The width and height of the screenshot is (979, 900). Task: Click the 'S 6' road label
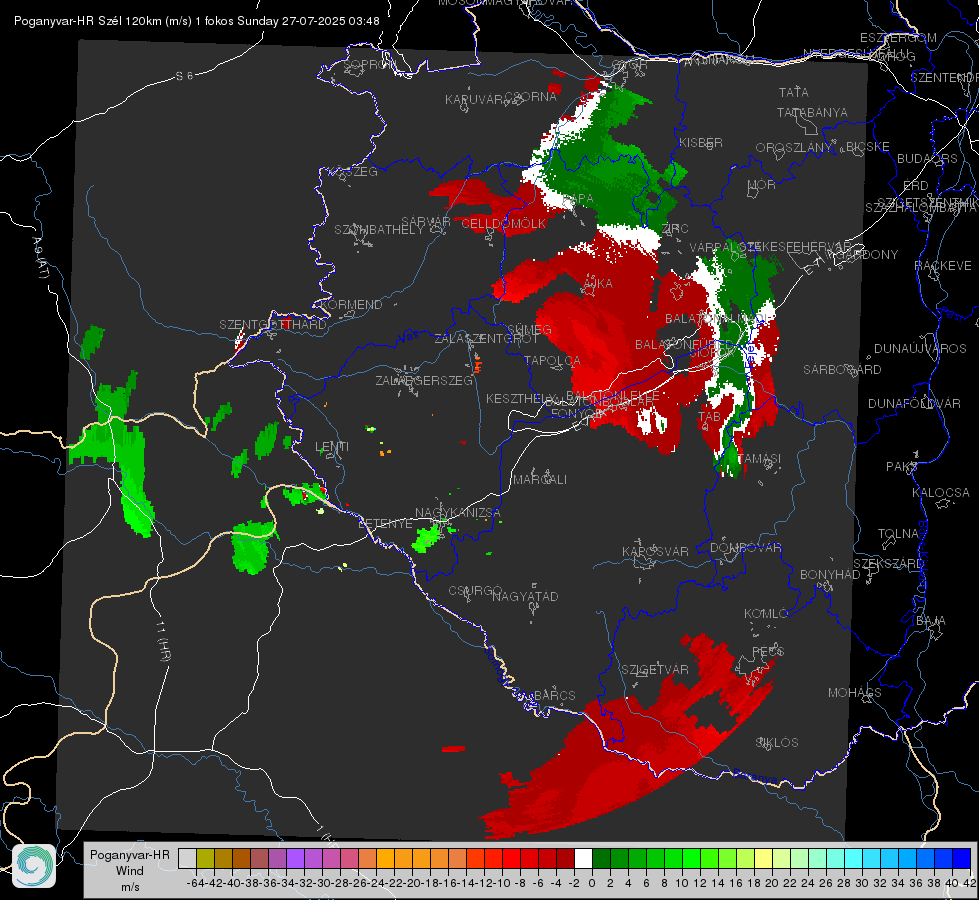[x=184, y=76]
